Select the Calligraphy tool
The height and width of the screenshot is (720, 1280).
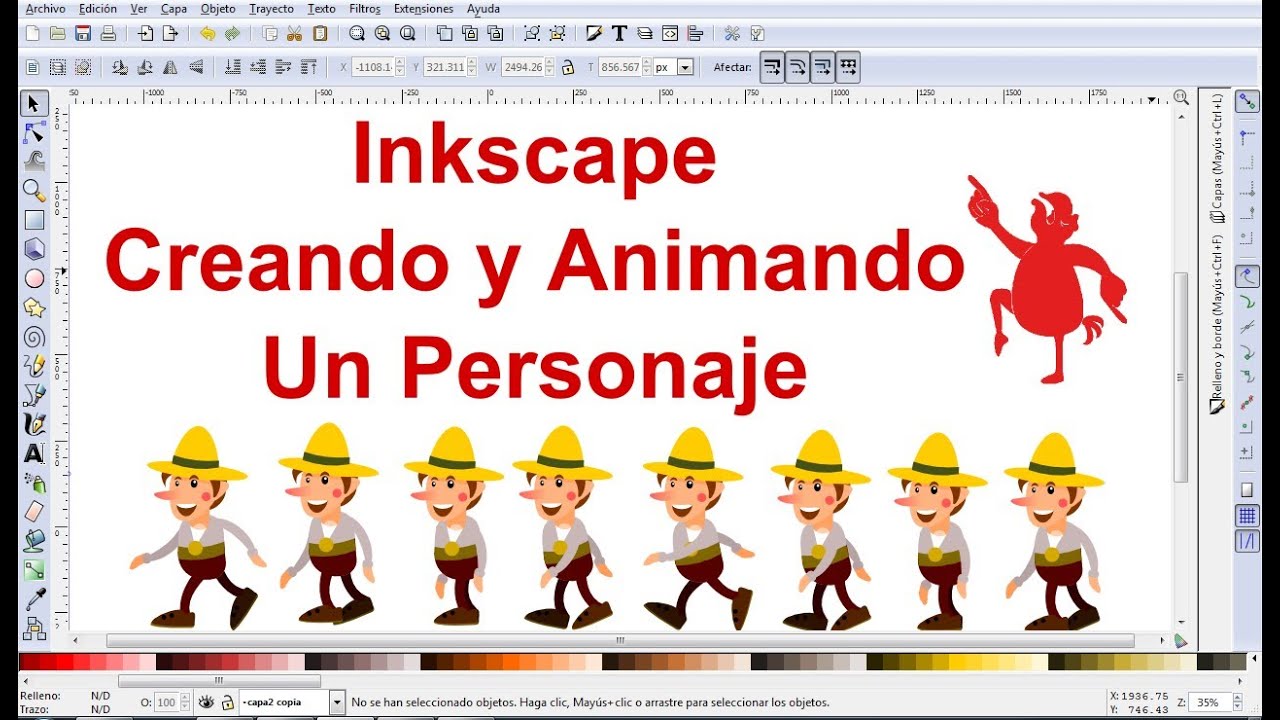pos(34,424)
